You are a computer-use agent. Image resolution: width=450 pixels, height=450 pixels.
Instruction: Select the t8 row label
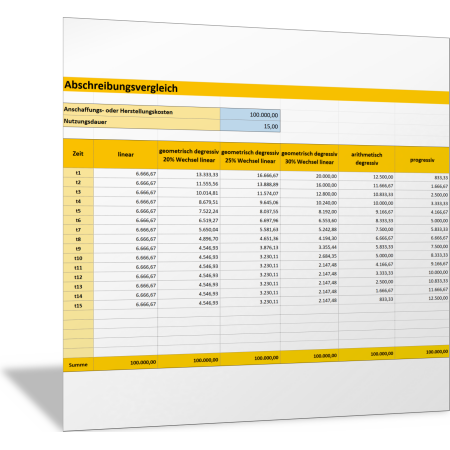pos(78,239)
